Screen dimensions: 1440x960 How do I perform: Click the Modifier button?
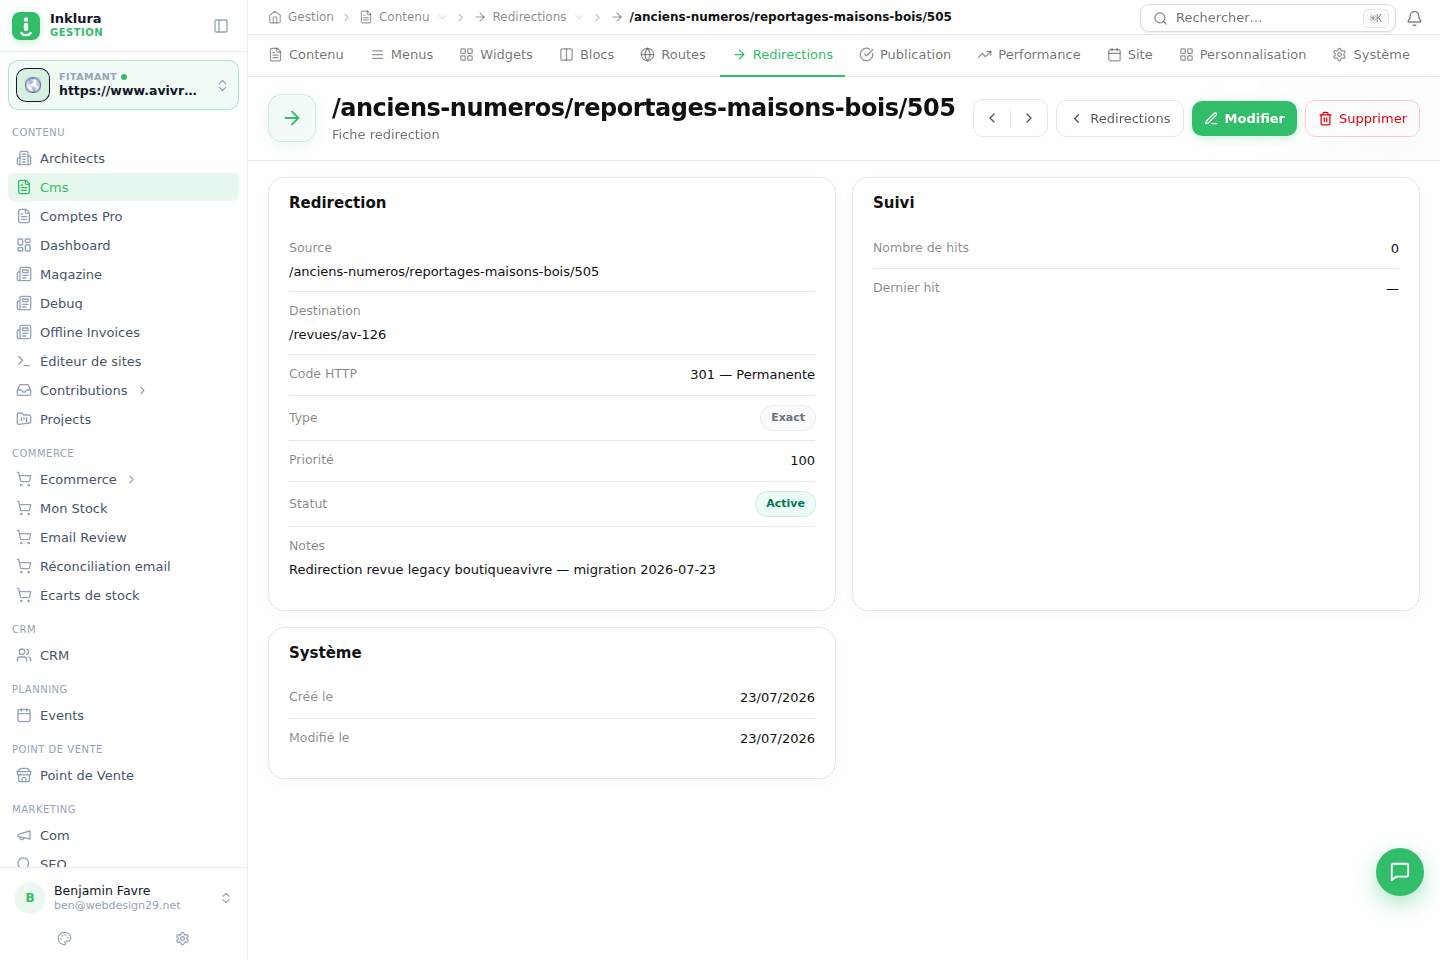[x=1244, y=118]
